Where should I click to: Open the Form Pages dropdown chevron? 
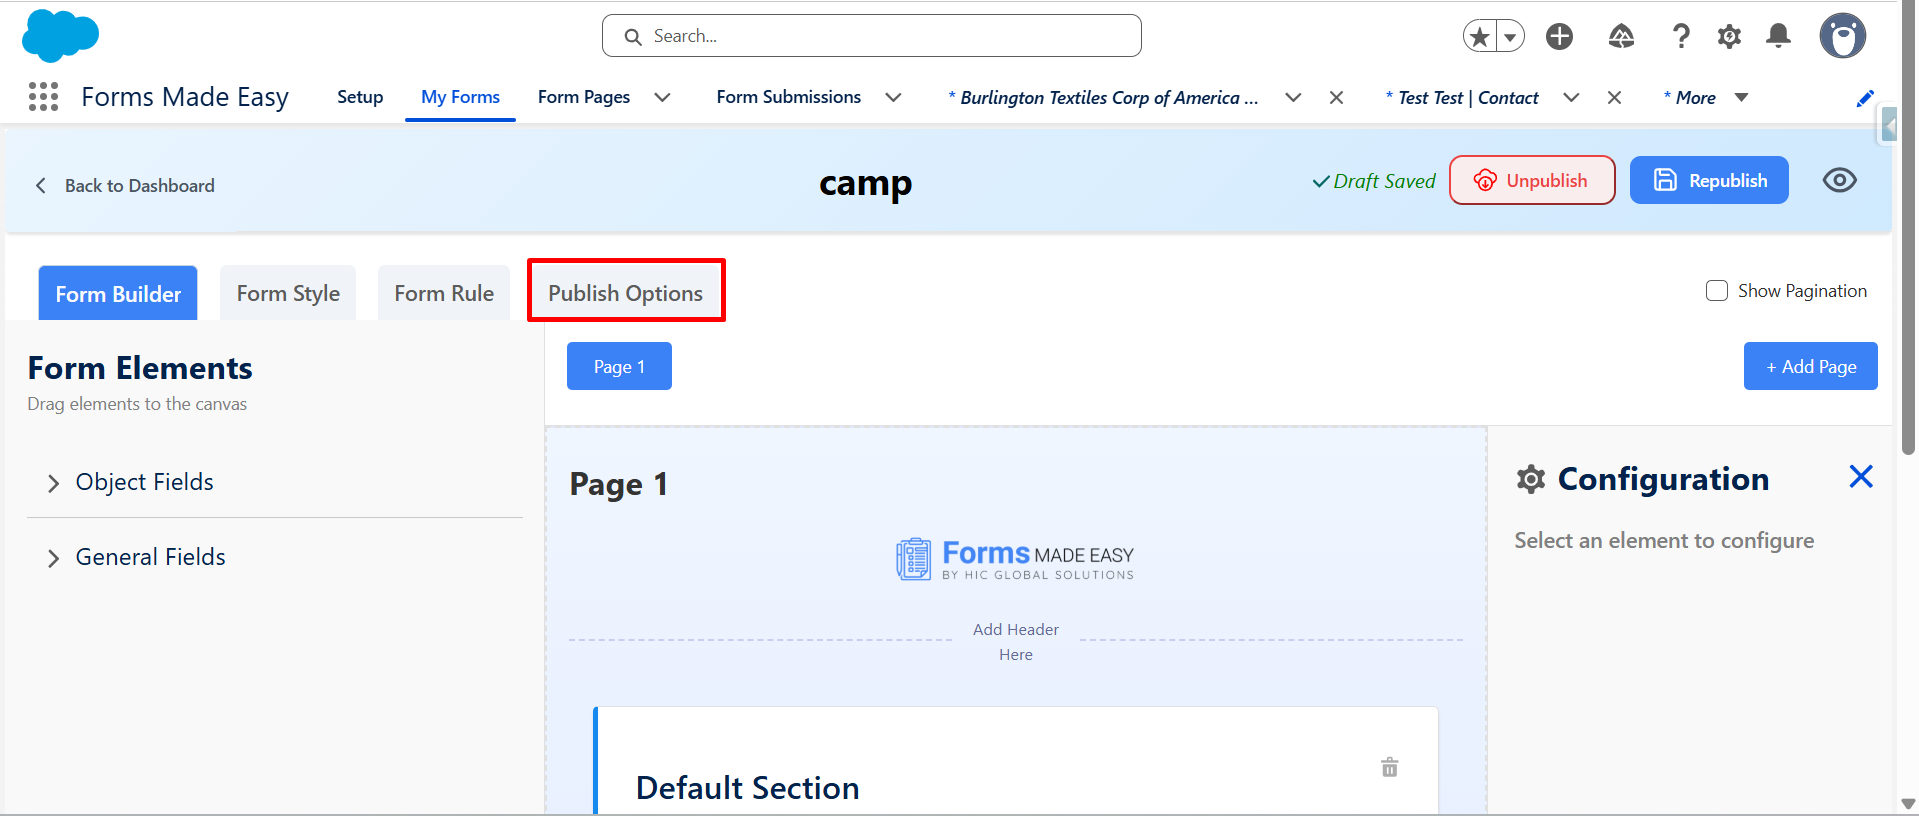(662, 97)
